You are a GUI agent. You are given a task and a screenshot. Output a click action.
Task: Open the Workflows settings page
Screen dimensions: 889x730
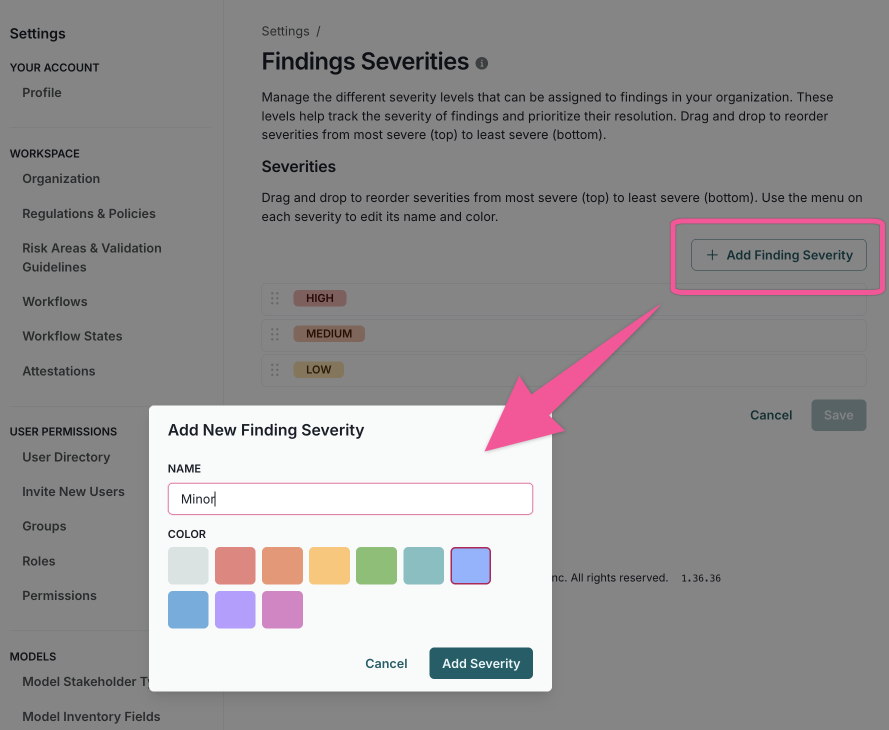point(54,301)
